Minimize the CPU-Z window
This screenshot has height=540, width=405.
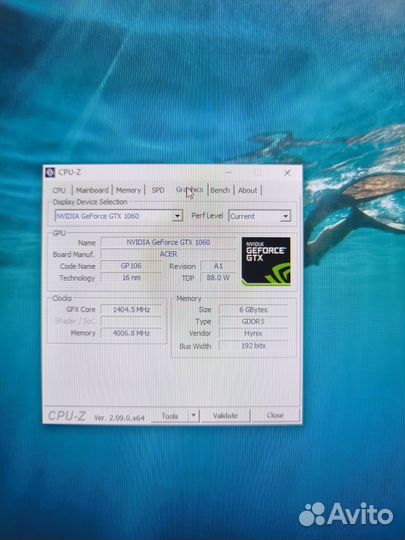coord(229,173)
